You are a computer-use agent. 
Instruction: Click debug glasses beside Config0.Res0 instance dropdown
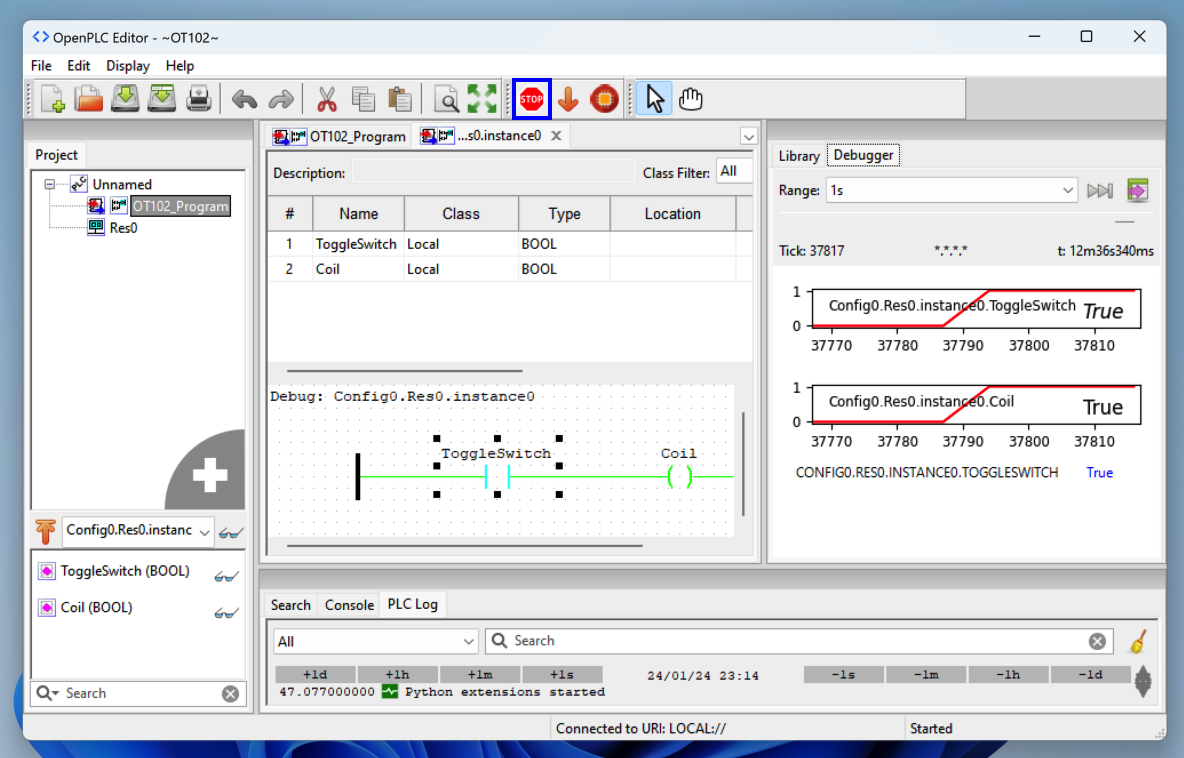click(x=230, y=533)
